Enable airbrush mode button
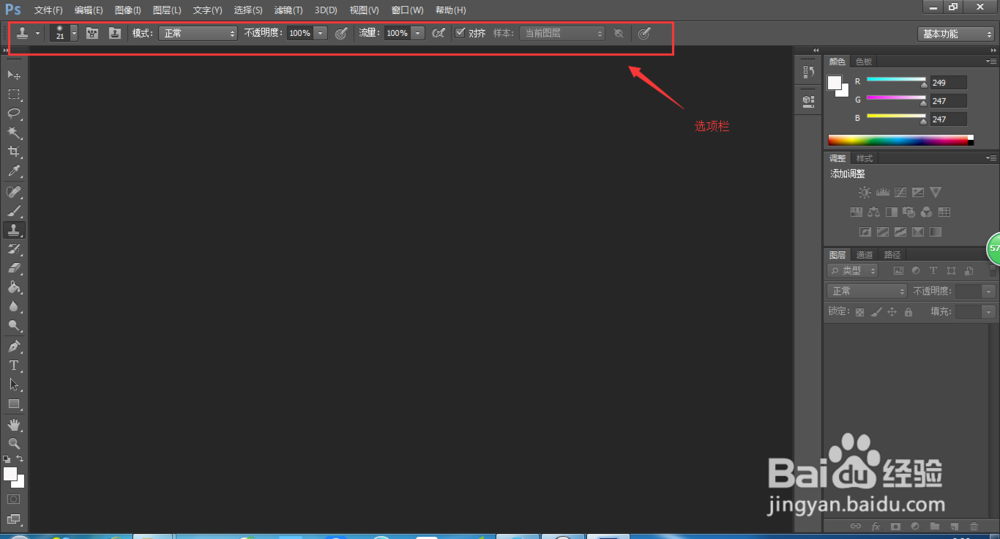This screenshot has width=1000, height=539. click(438, 33)
